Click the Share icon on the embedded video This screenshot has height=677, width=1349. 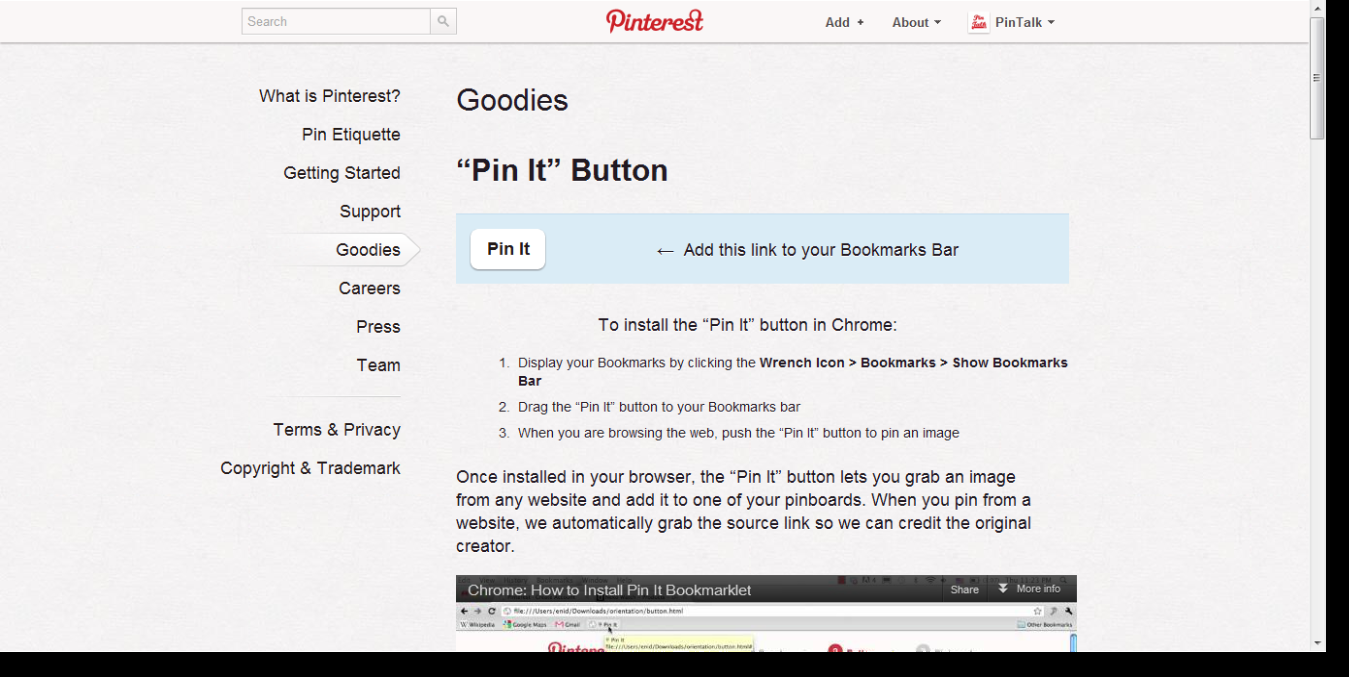click(x=963, y=590)
